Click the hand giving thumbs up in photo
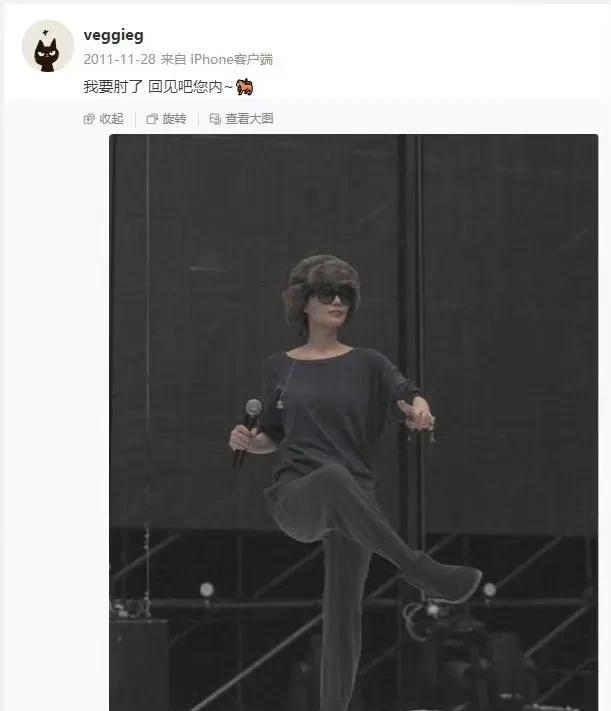Screen dimensions: 611x711 416,414
